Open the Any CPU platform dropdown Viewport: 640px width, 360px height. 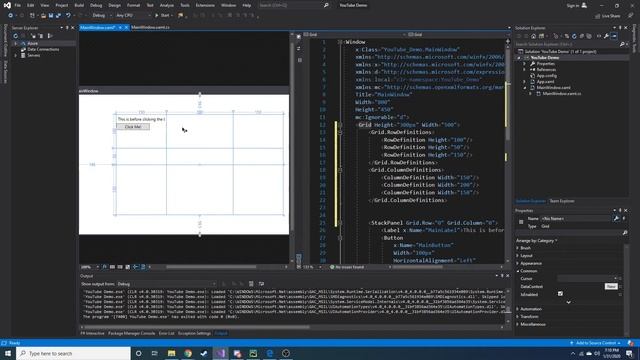tap(133, 16)
